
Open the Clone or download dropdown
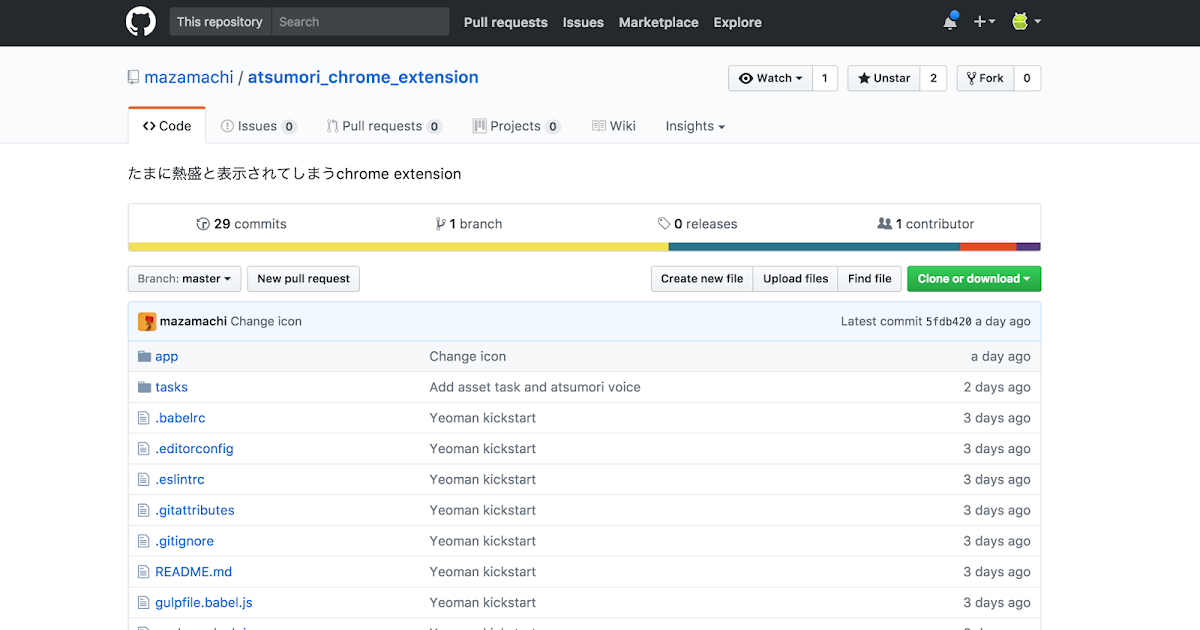coord(973,279)
